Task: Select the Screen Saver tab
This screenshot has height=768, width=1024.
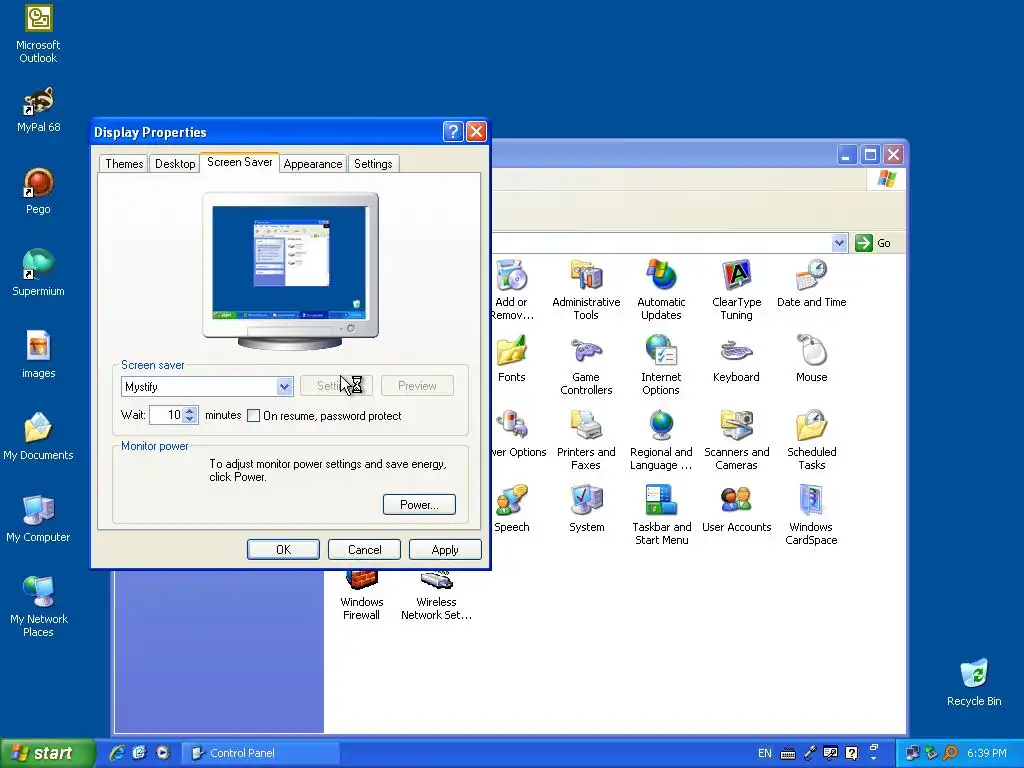Action: coord(240,162)
